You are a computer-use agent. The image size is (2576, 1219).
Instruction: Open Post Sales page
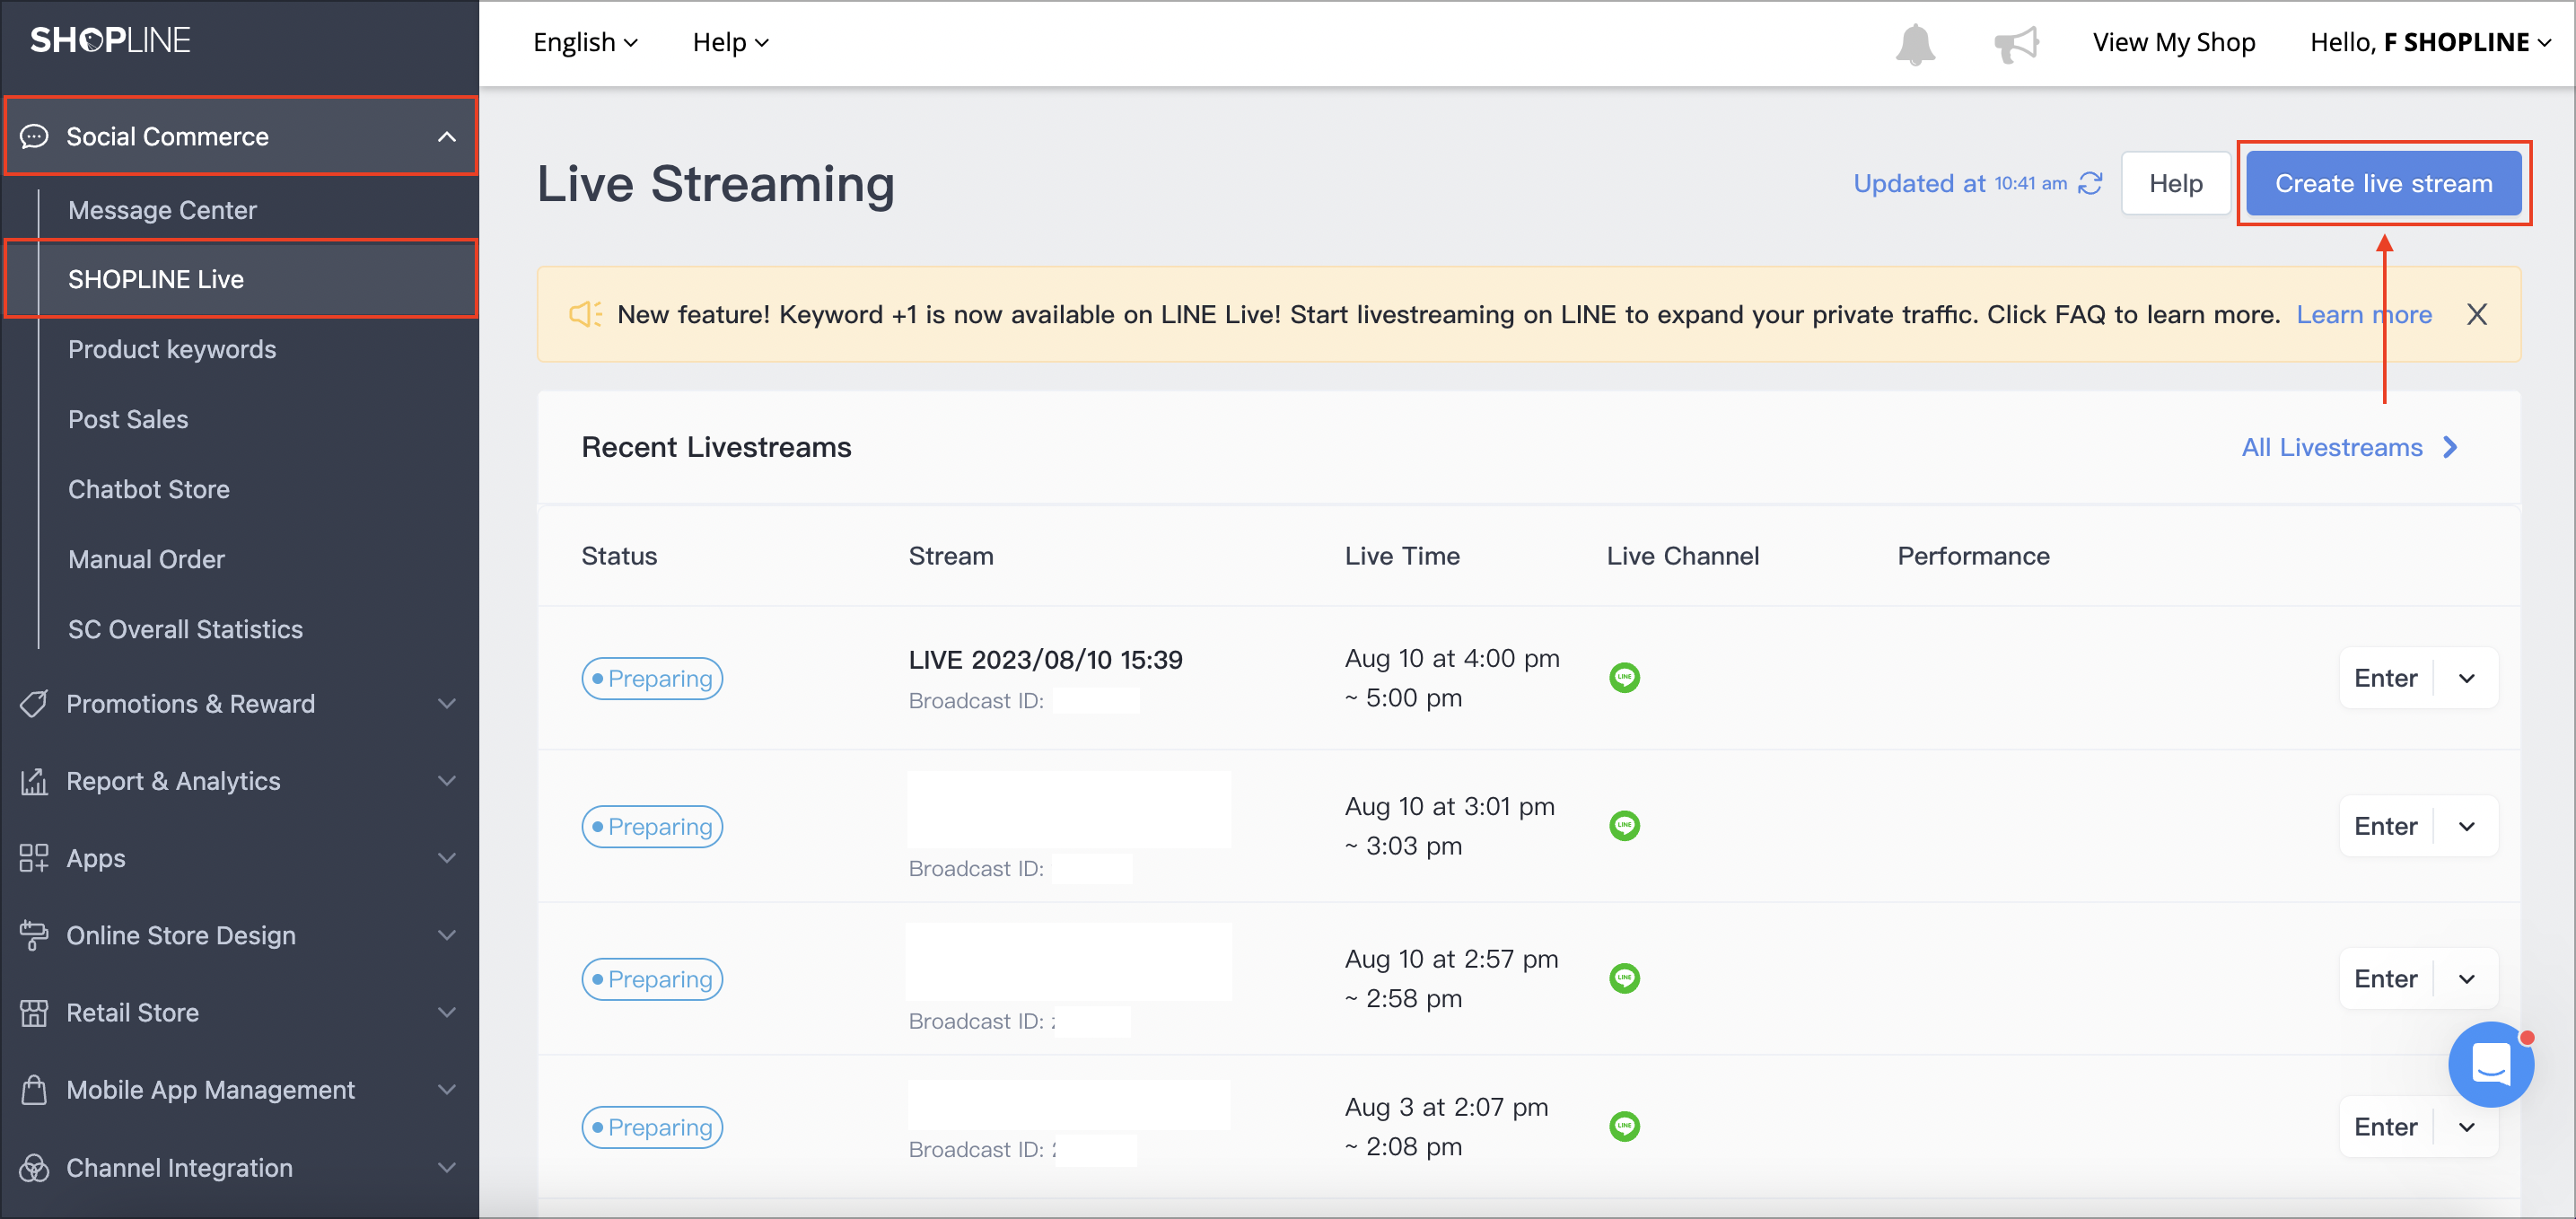point(128,419)
